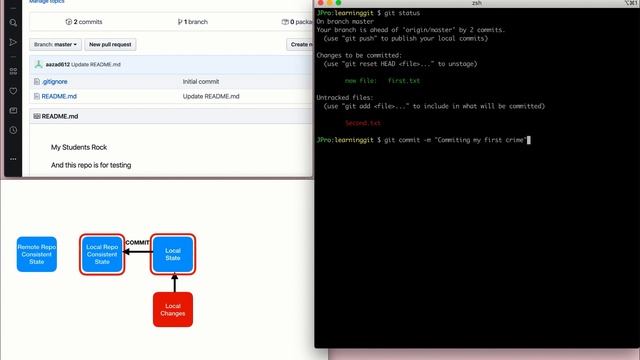This screenshot has height=360, width=640.
Task: Click the Create new file button
Action: [x=300, y=44]
